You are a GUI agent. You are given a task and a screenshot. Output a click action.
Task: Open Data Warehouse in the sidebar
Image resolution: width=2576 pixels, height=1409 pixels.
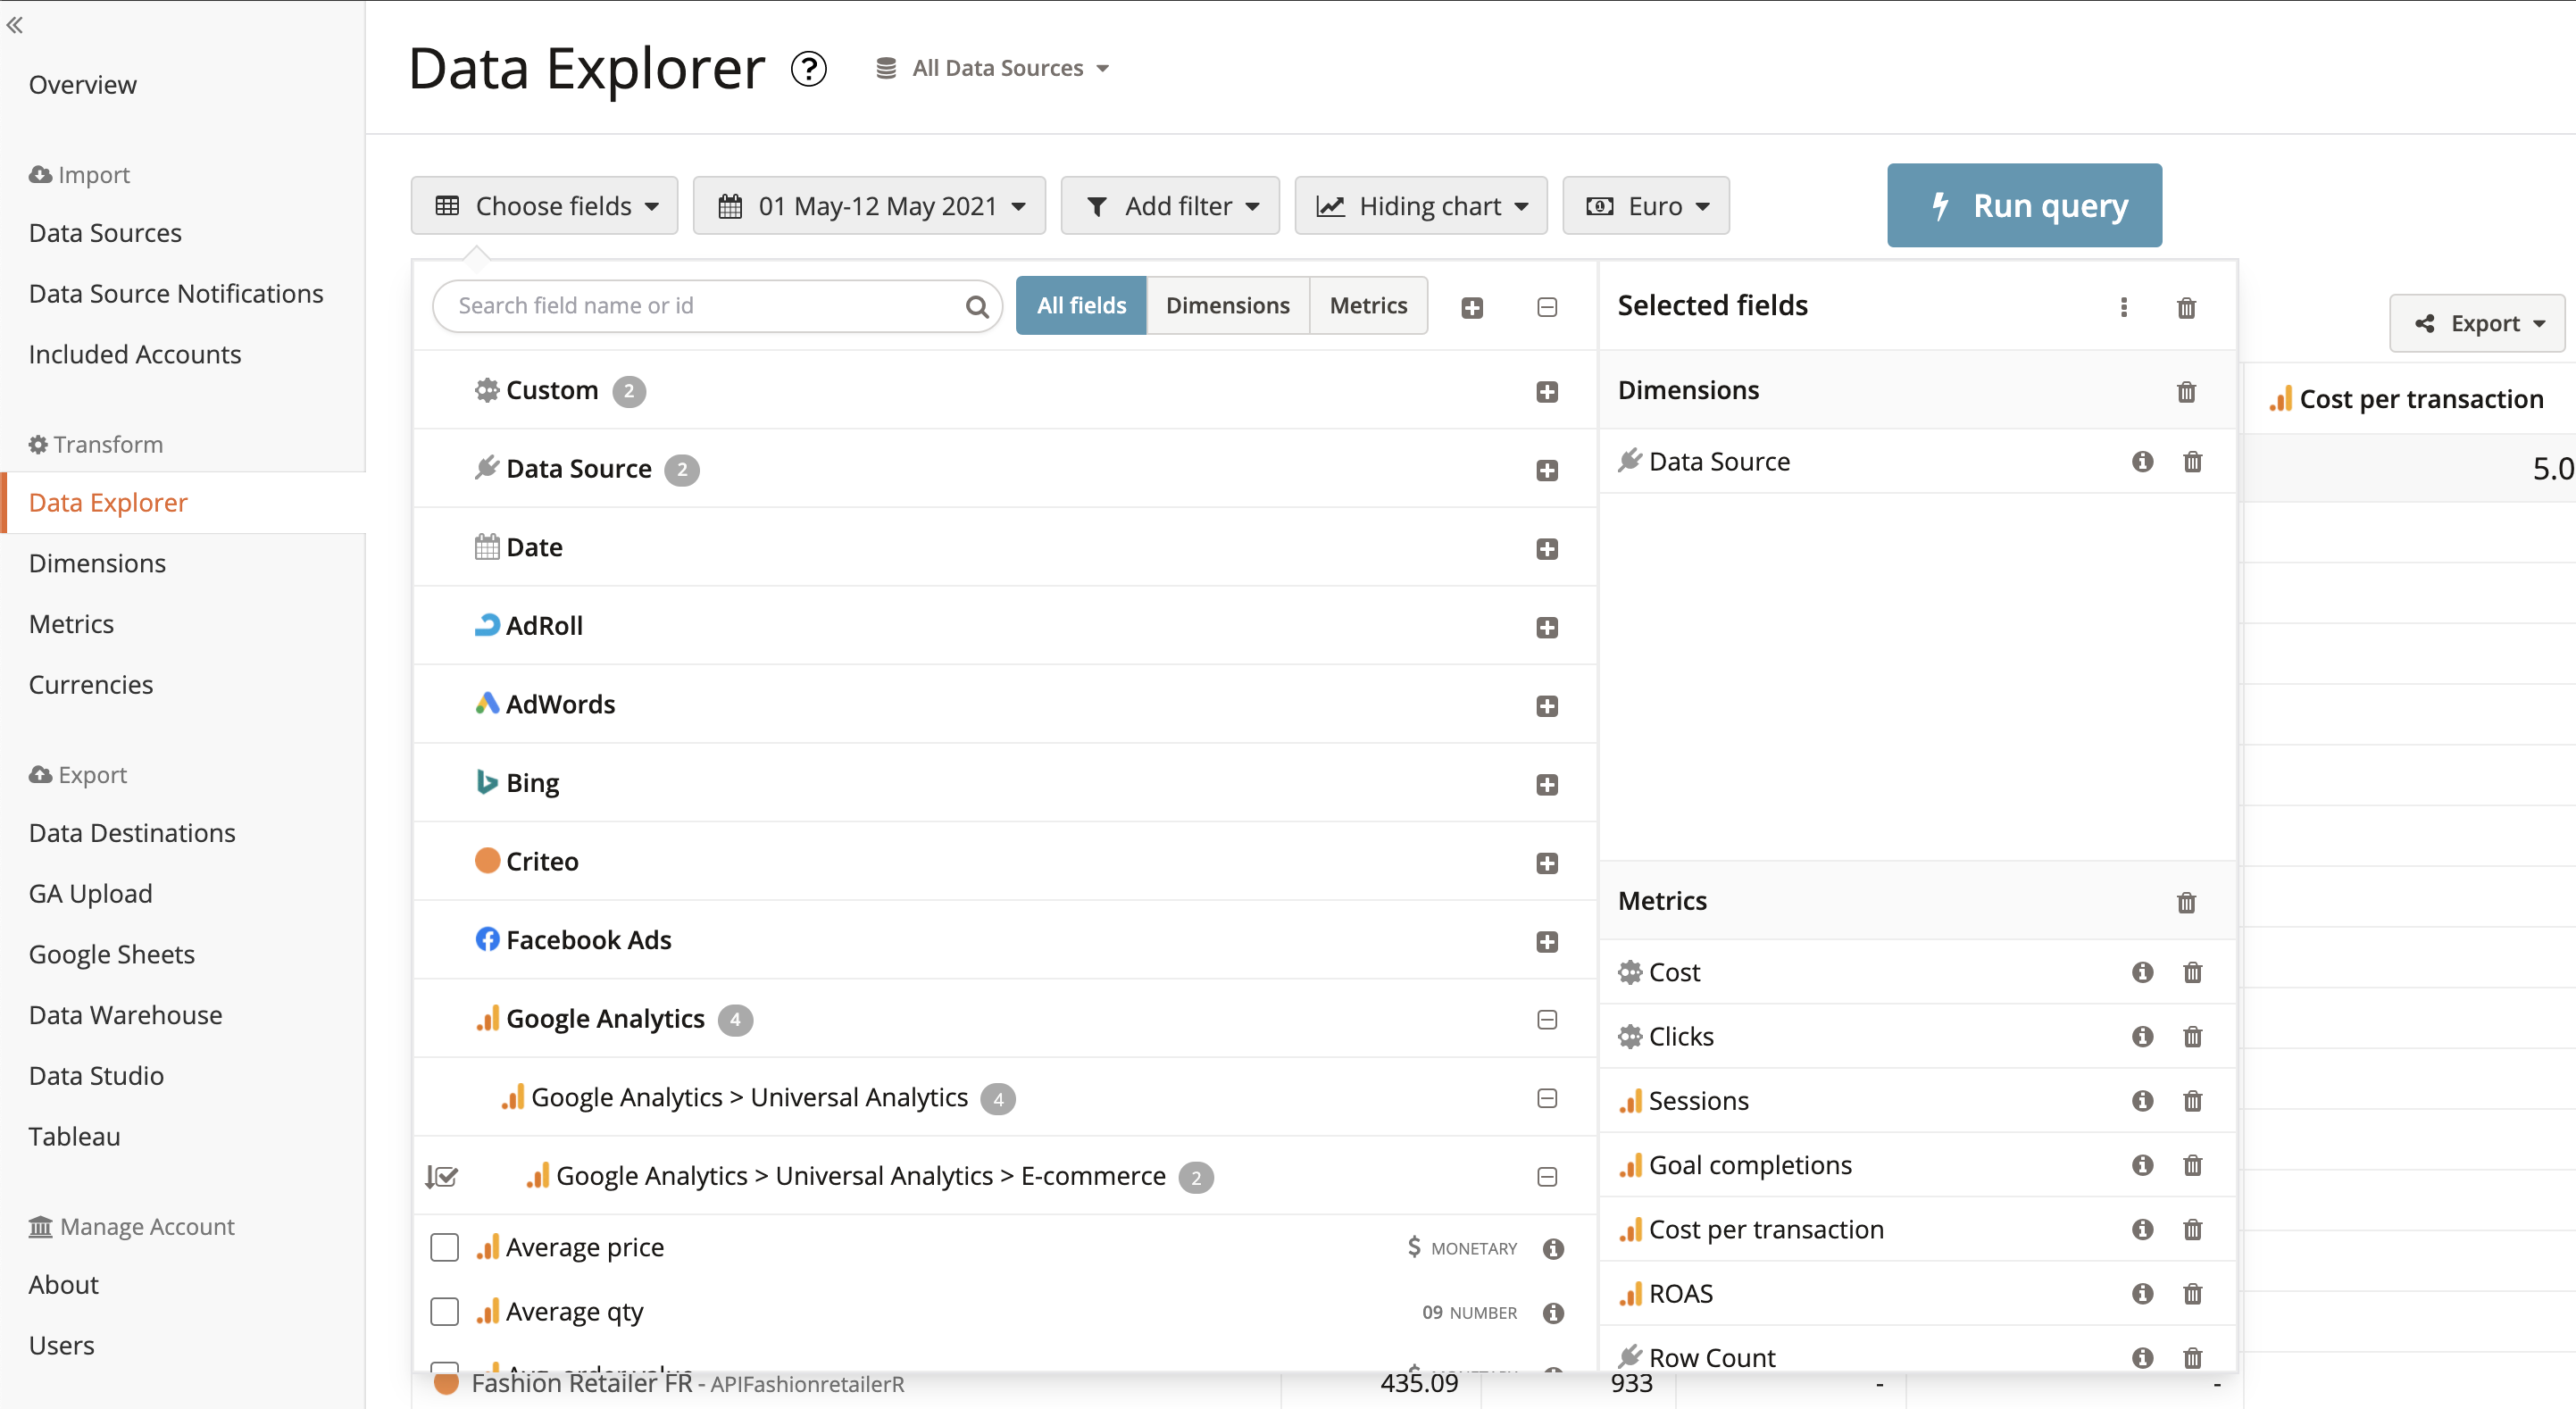[x=125, y=1014]
